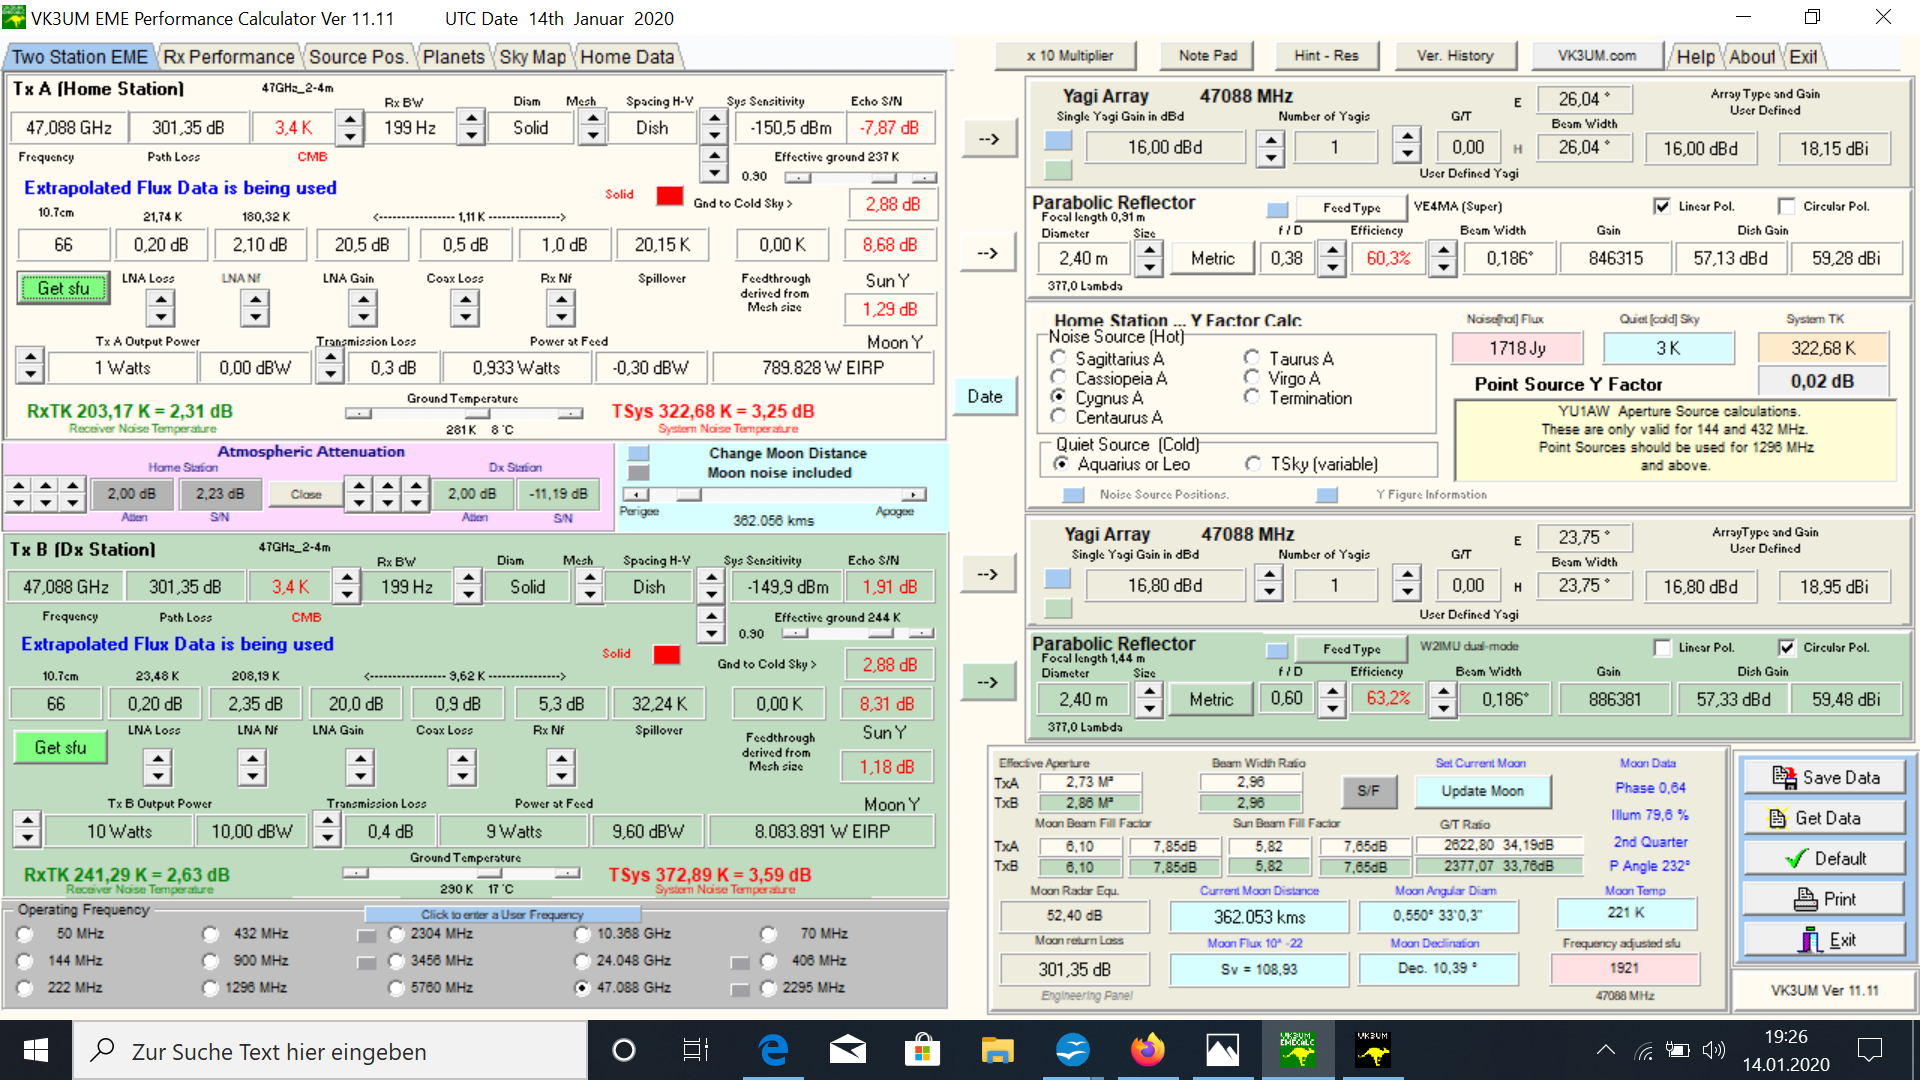
Task: Click the Tx A Get sfu button
Action: [x=64, y=288]
